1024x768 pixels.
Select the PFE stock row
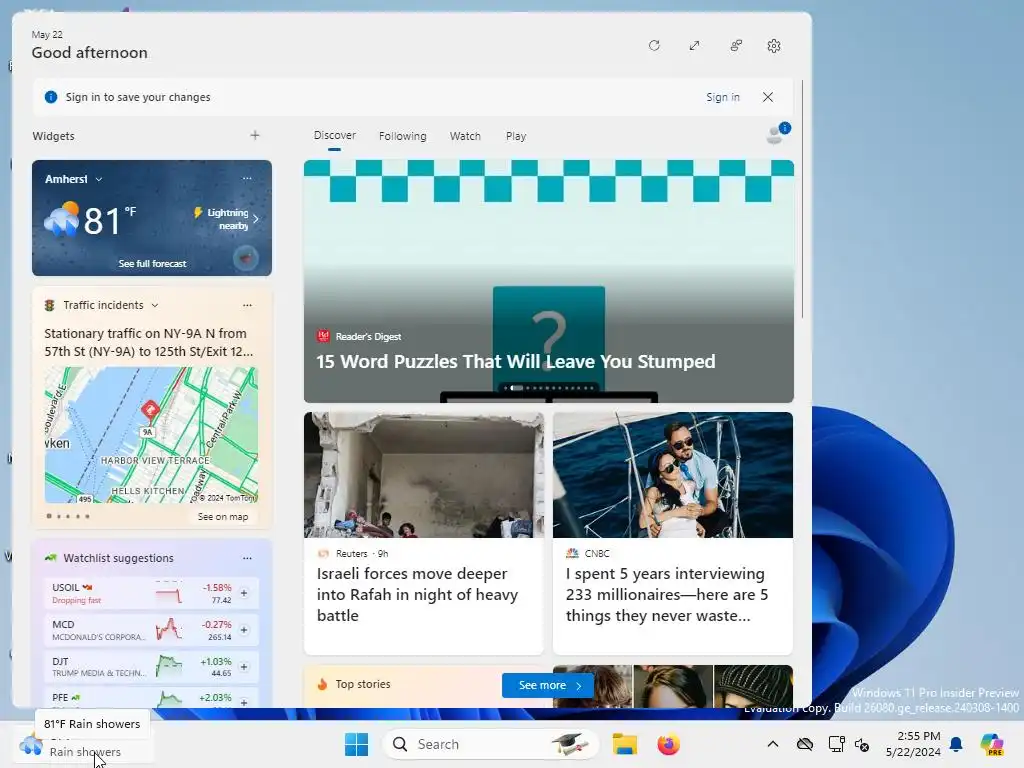(x=151, y=698)
